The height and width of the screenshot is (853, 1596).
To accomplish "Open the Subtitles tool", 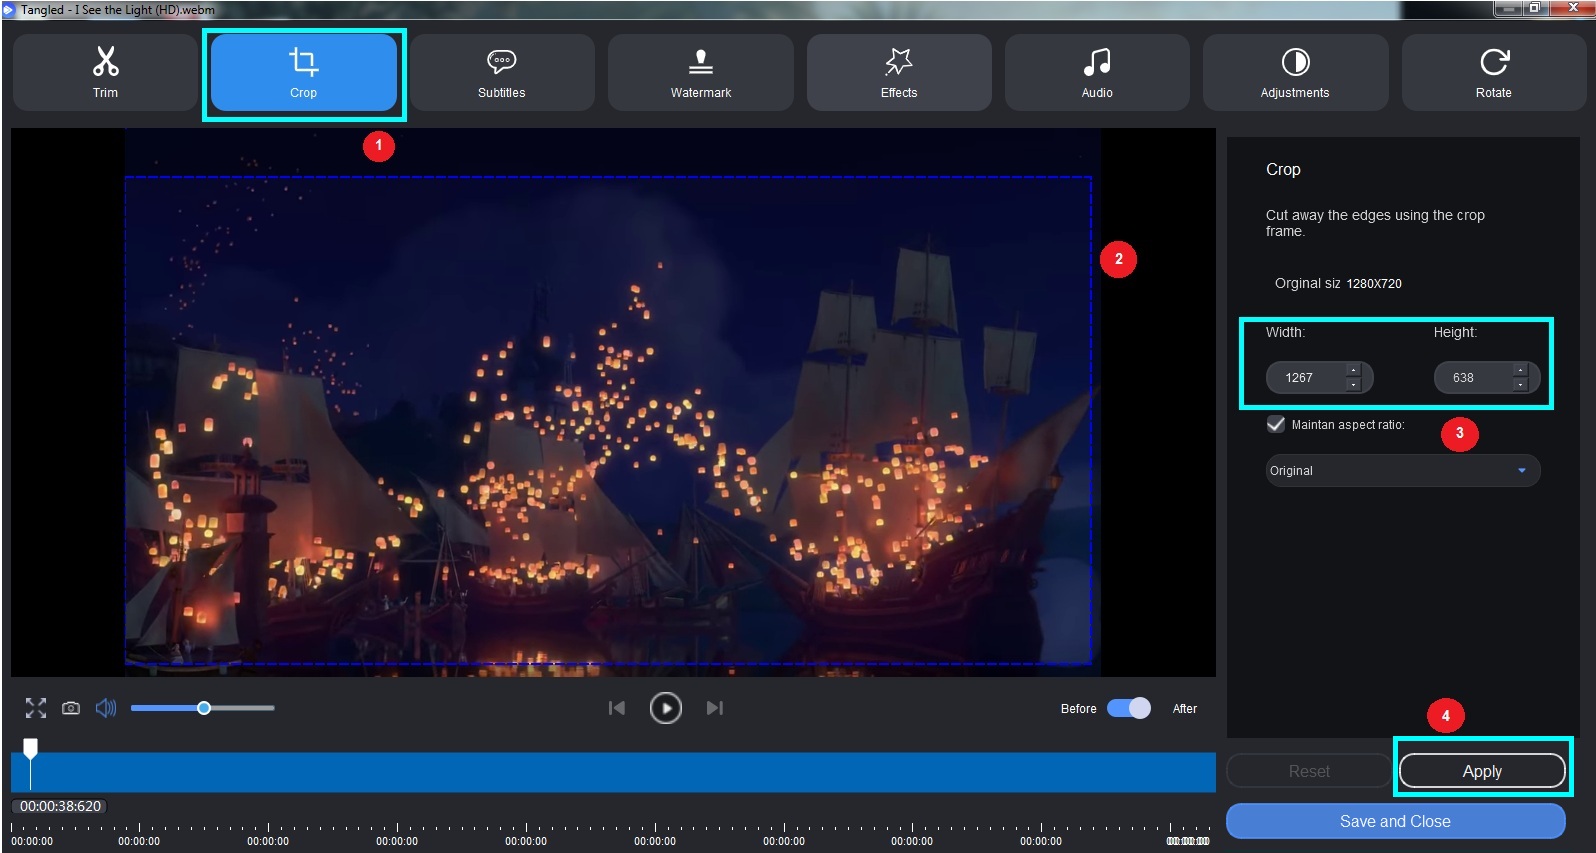I will 502,72.
